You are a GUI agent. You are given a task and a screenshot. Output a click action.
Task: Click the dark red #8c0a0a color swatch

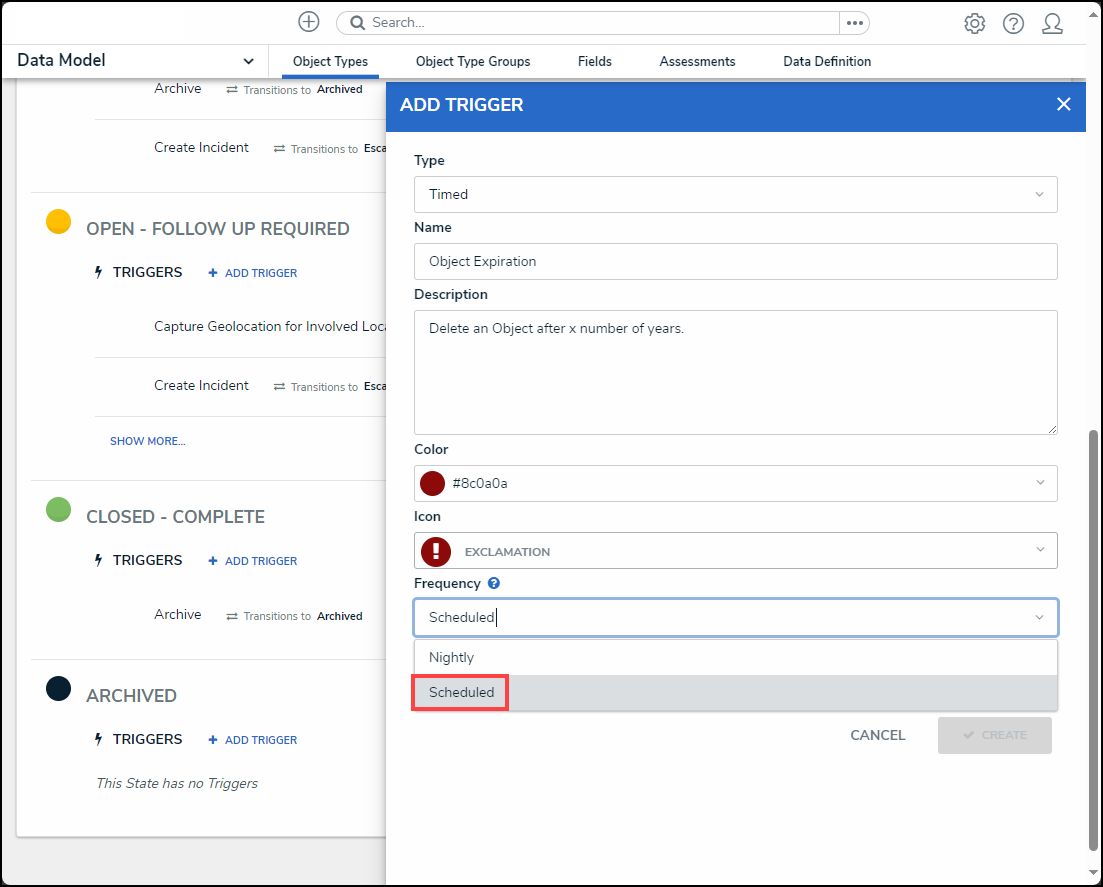pyautogui.click(x=432, y=484)
